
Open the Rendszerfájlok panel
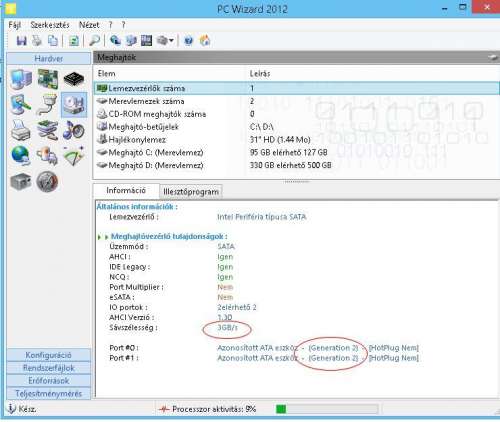(49, 368)
